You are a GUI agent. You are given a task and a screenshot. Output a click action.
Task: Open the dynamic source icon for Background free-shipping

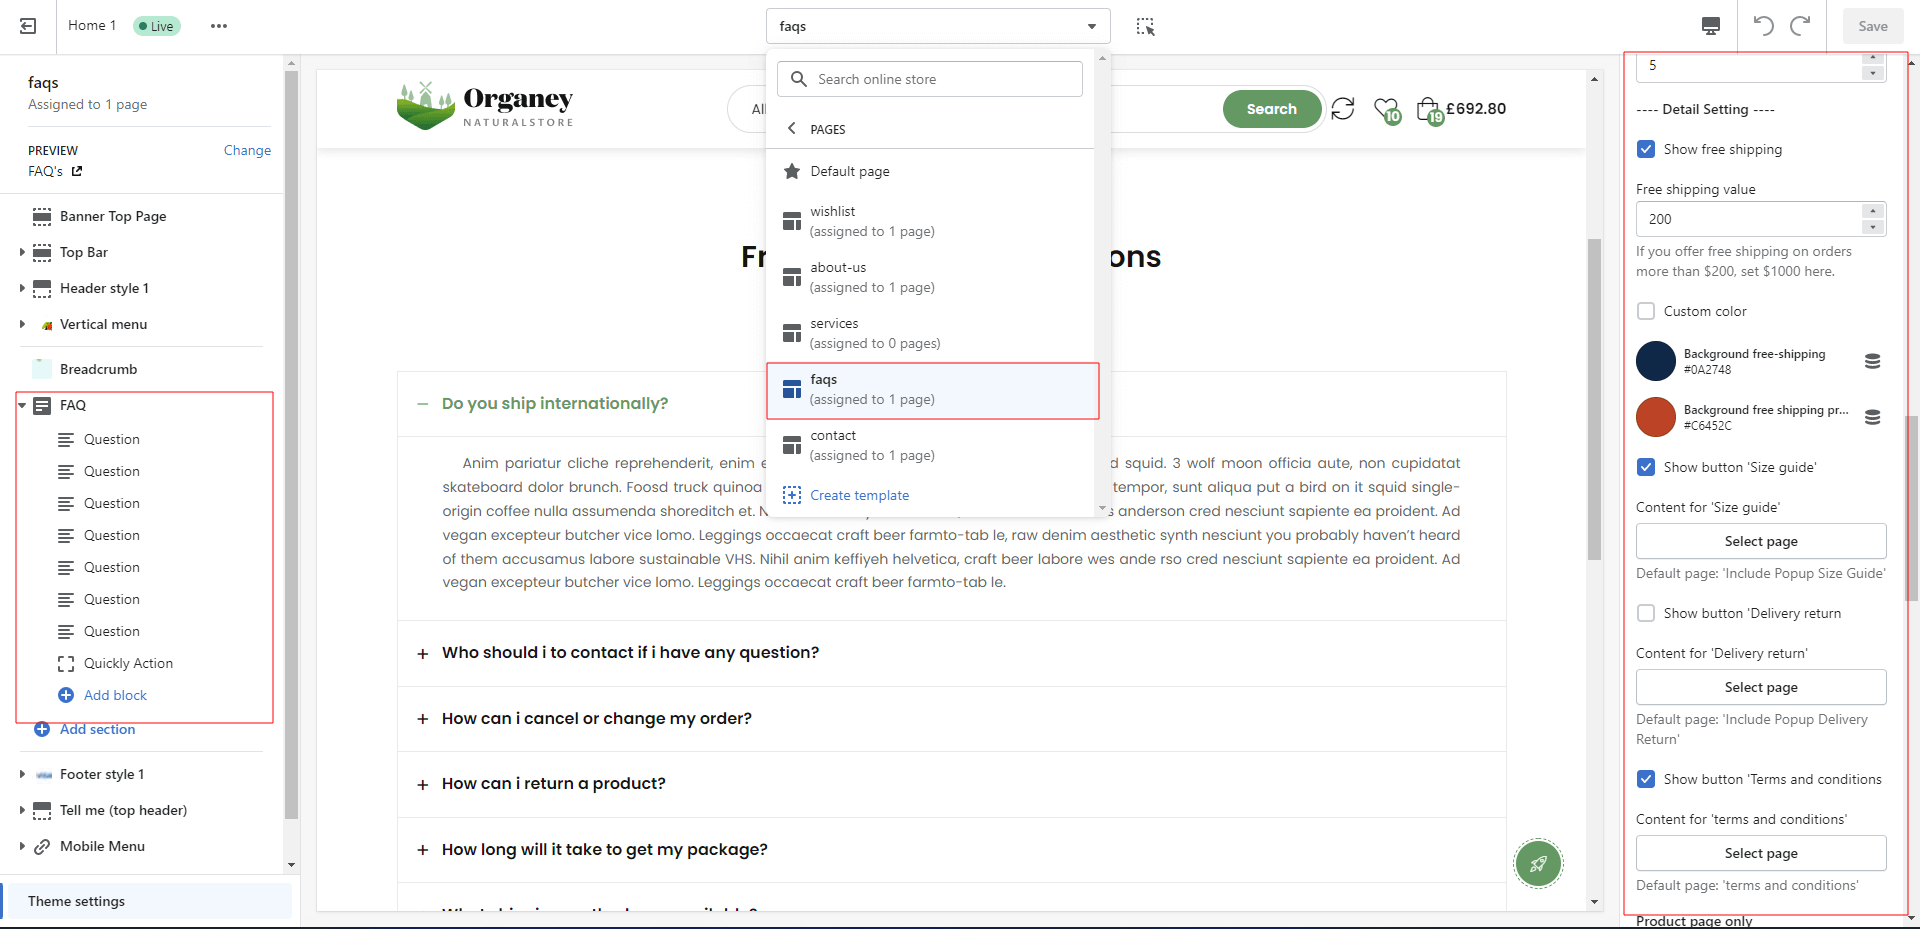click(1872, 361)
